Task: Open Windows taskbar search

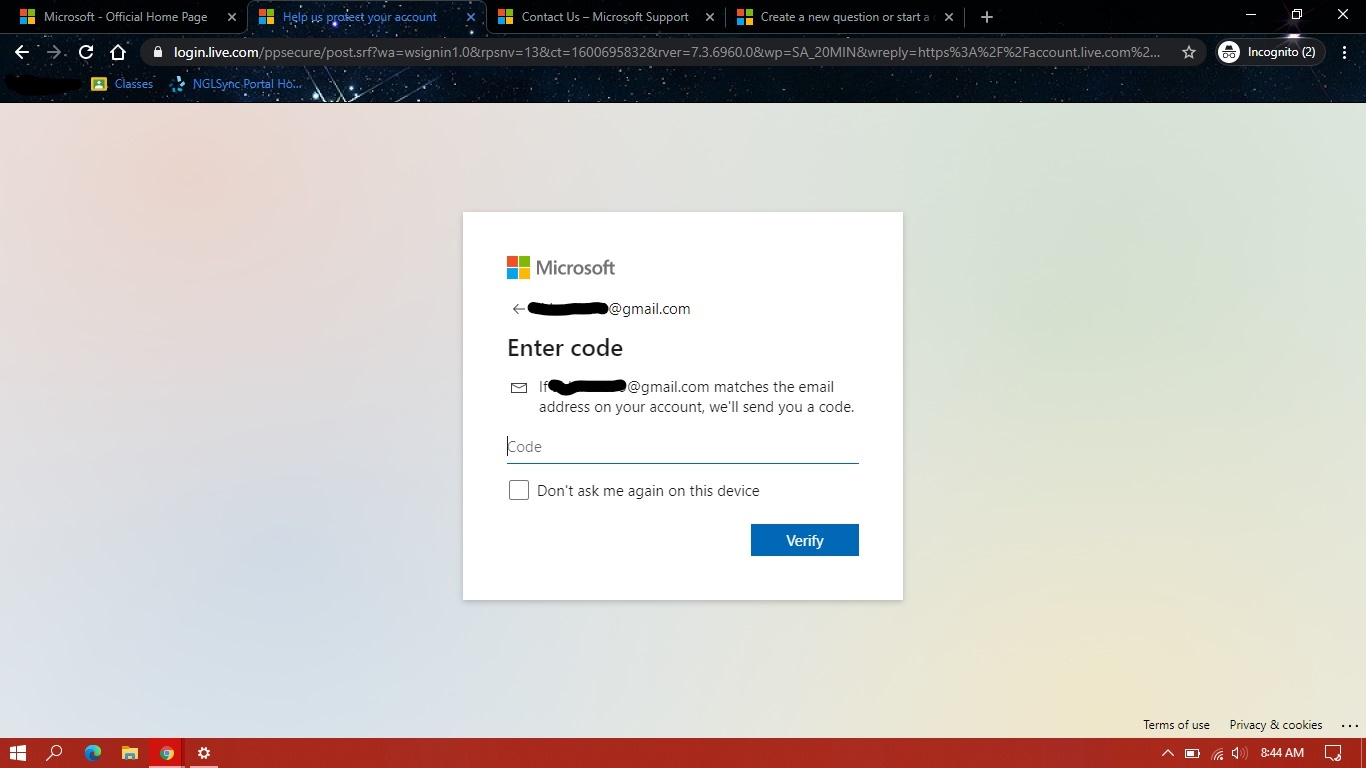Action: tap(54, 753)
